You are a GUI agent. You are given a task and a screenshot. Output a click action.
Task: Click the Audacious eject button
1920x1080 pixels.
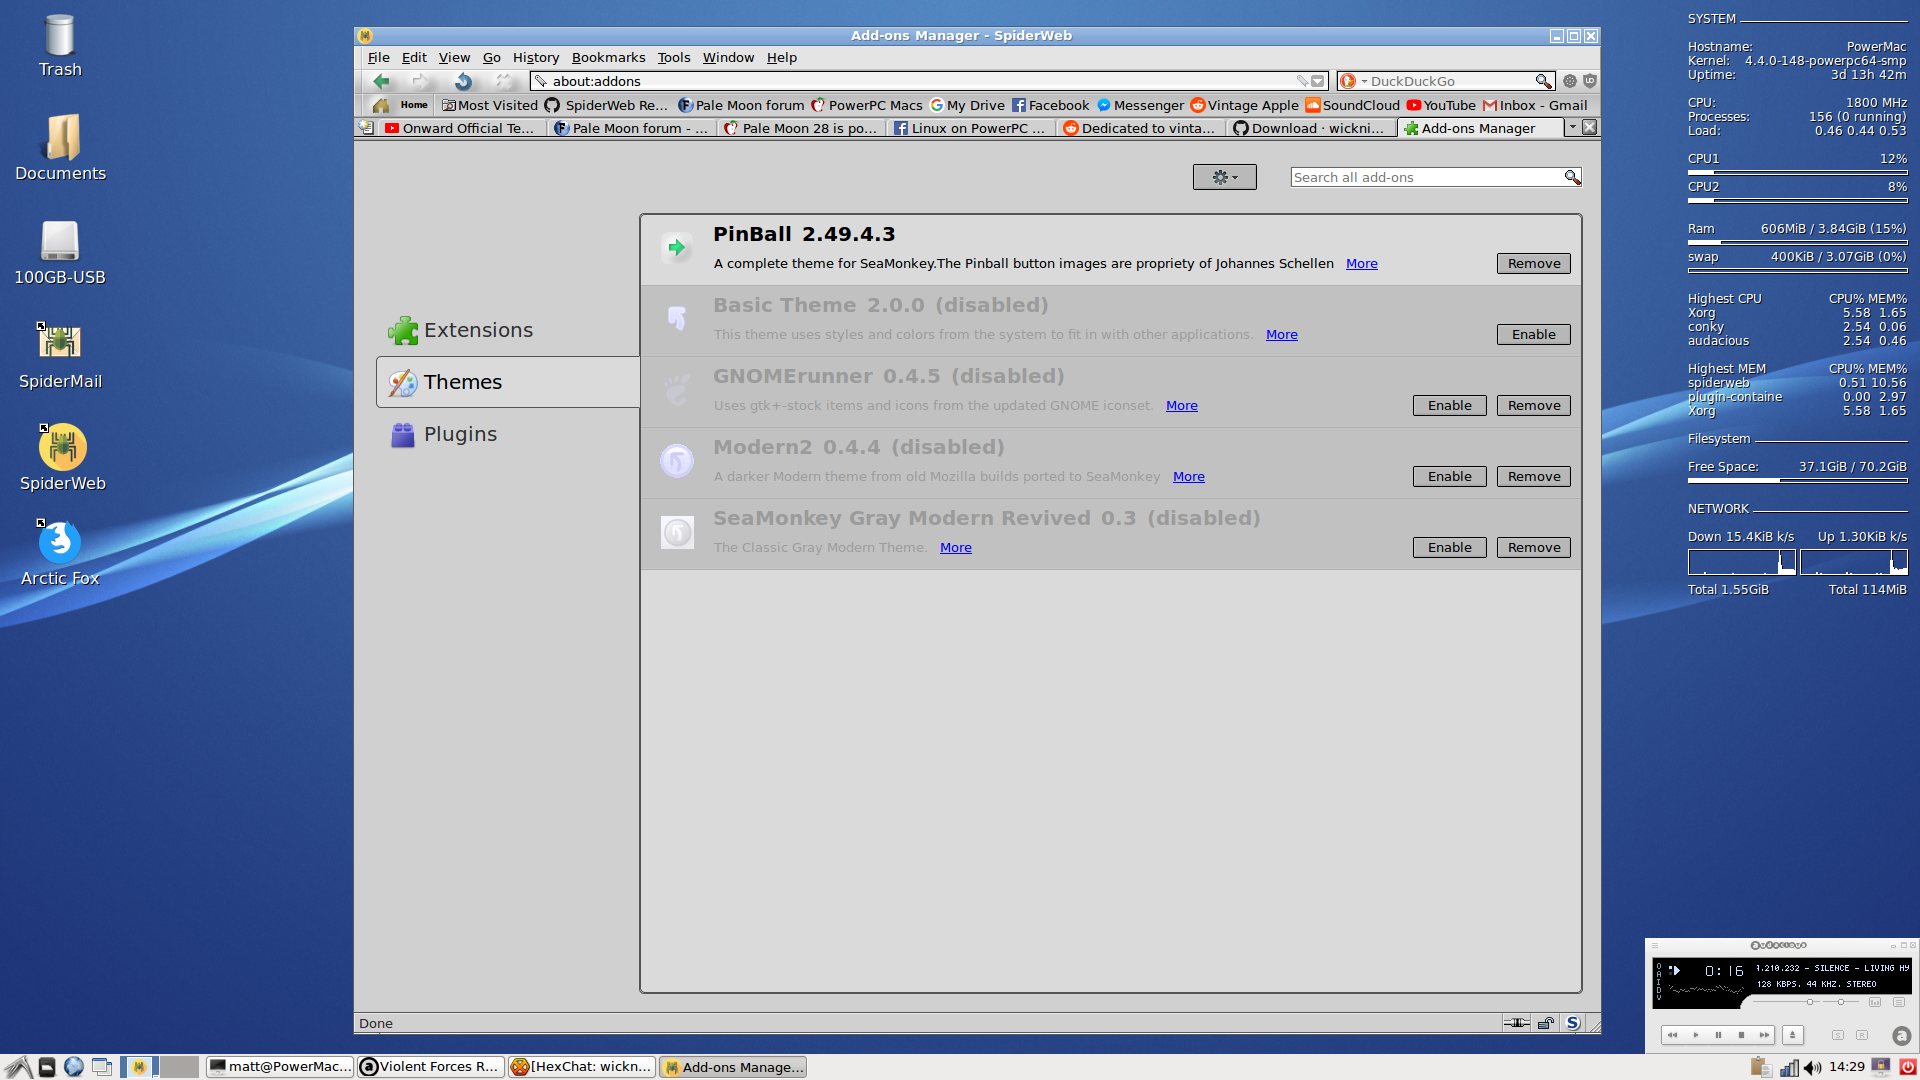[x=1792, y=1035]
